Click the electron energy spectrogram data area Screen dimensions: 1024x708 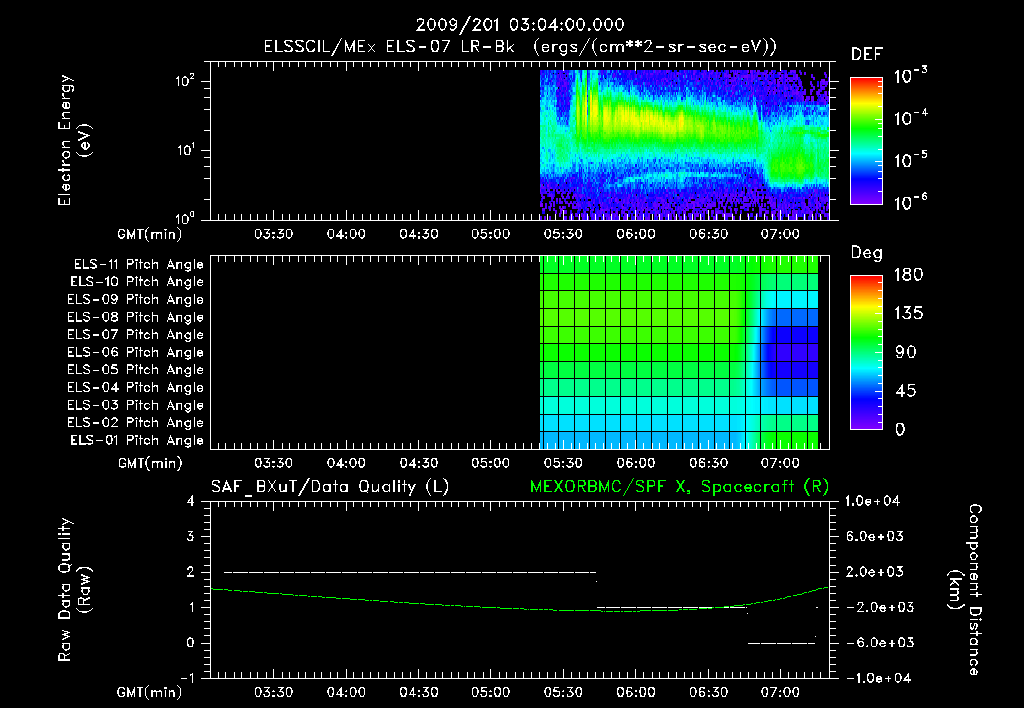point(684,144)
